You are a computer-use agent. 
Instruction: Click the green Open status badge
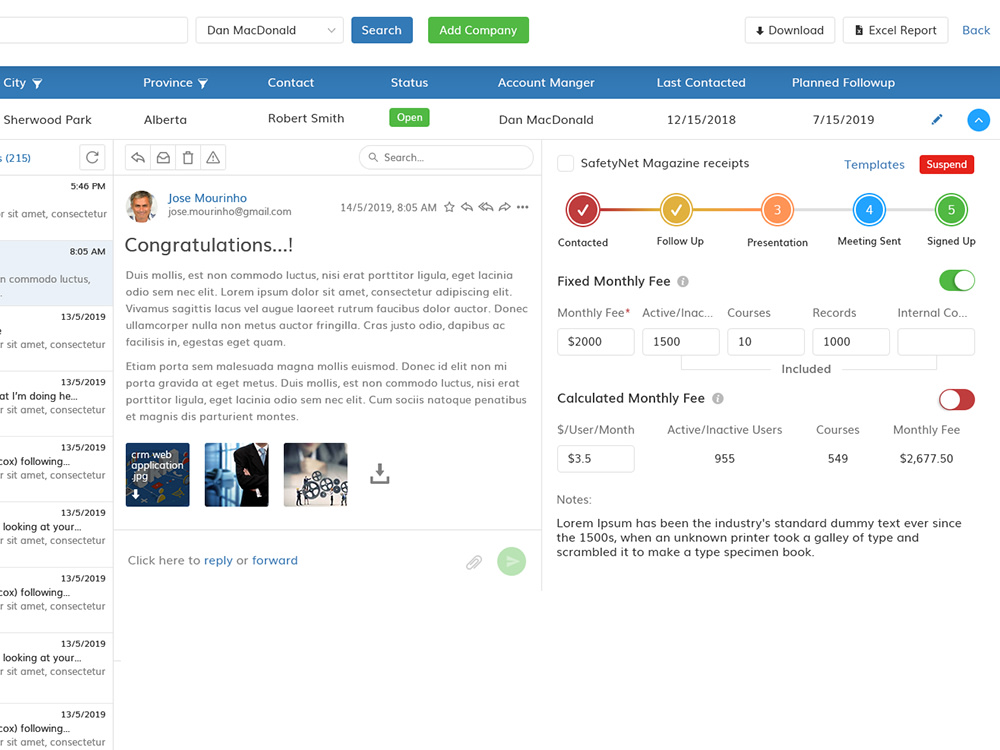(x=409, y=117)
